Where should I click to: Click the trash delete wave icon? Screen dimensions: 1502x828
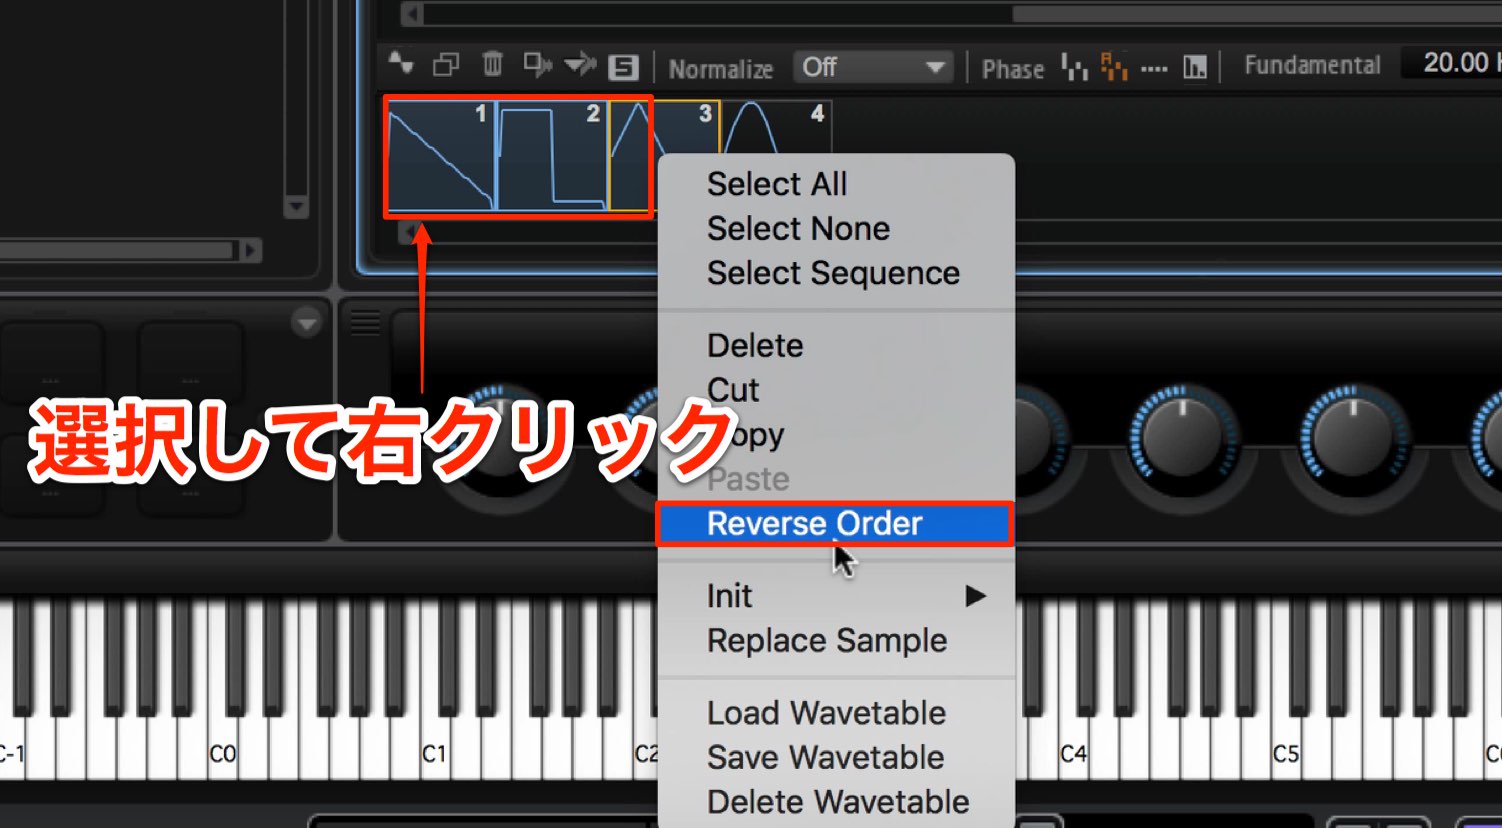[x=492, y=65]
